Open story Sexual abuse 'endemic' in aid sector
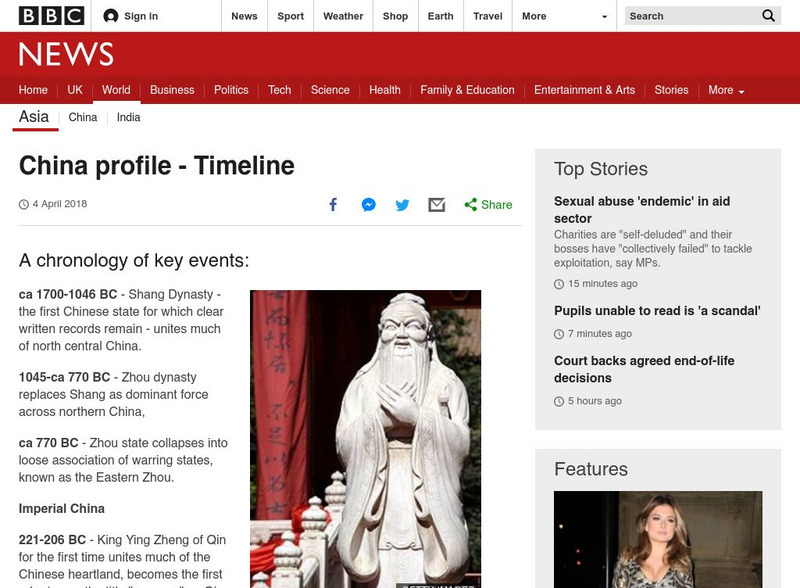This screenshot has width=800, height=588. tap(642, 210)
